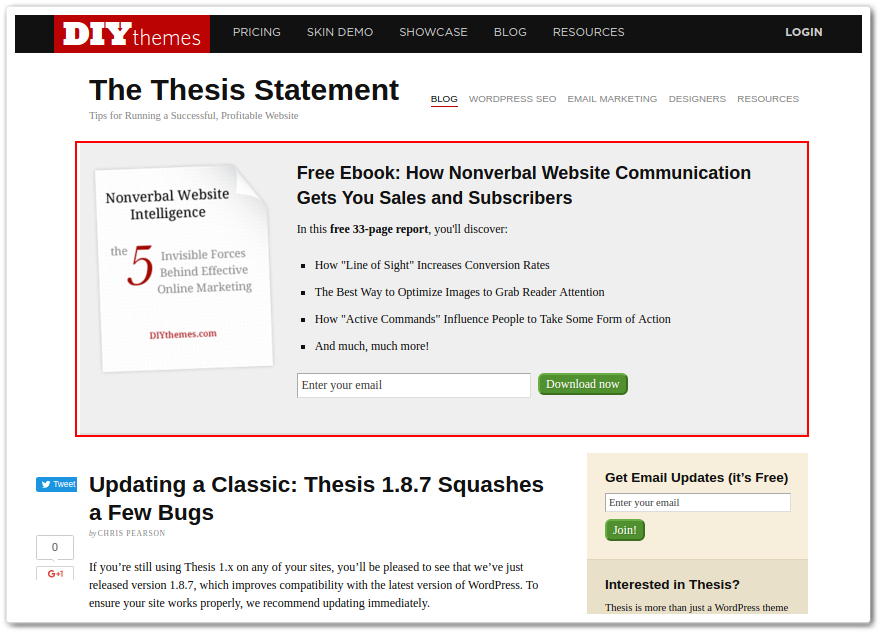Click the Google +1 share button
Viewport: 883px width, 635px height.
55,574
